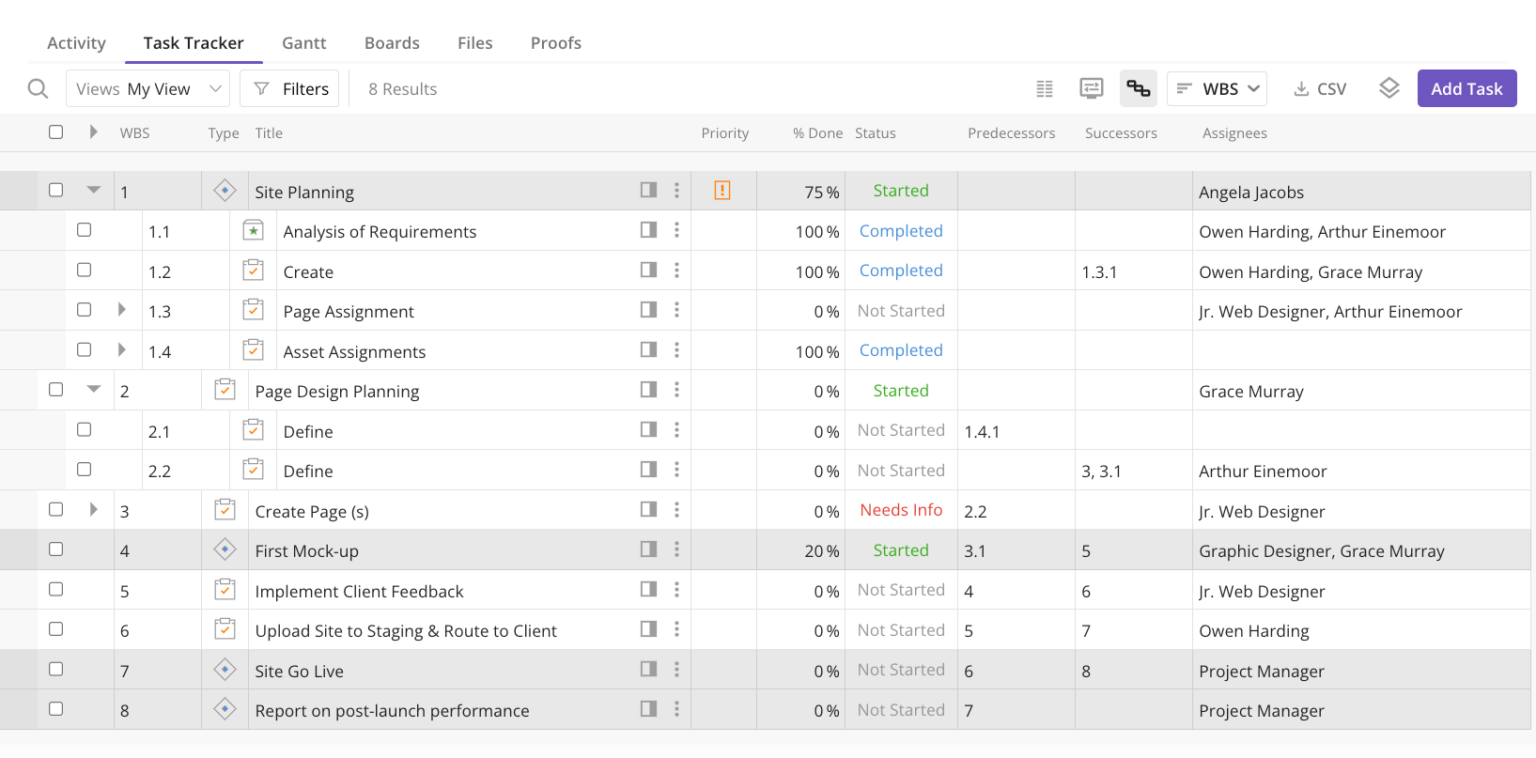
Task: Click the orange priority flag on Site Planning
Action: [722, 190]
